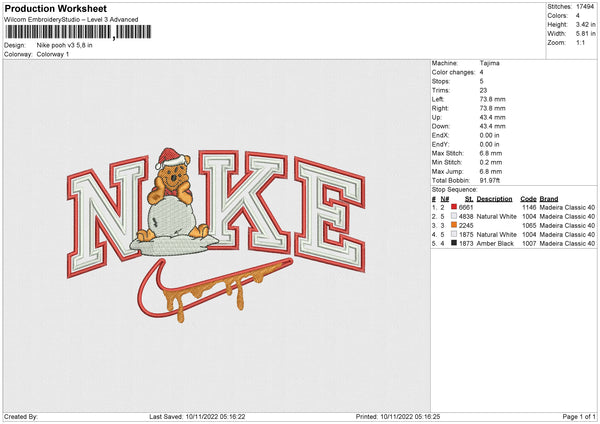Screen dimensions: 600x424
Task: Click the Page 1 of 1 footer text
Action: (575, 416)
